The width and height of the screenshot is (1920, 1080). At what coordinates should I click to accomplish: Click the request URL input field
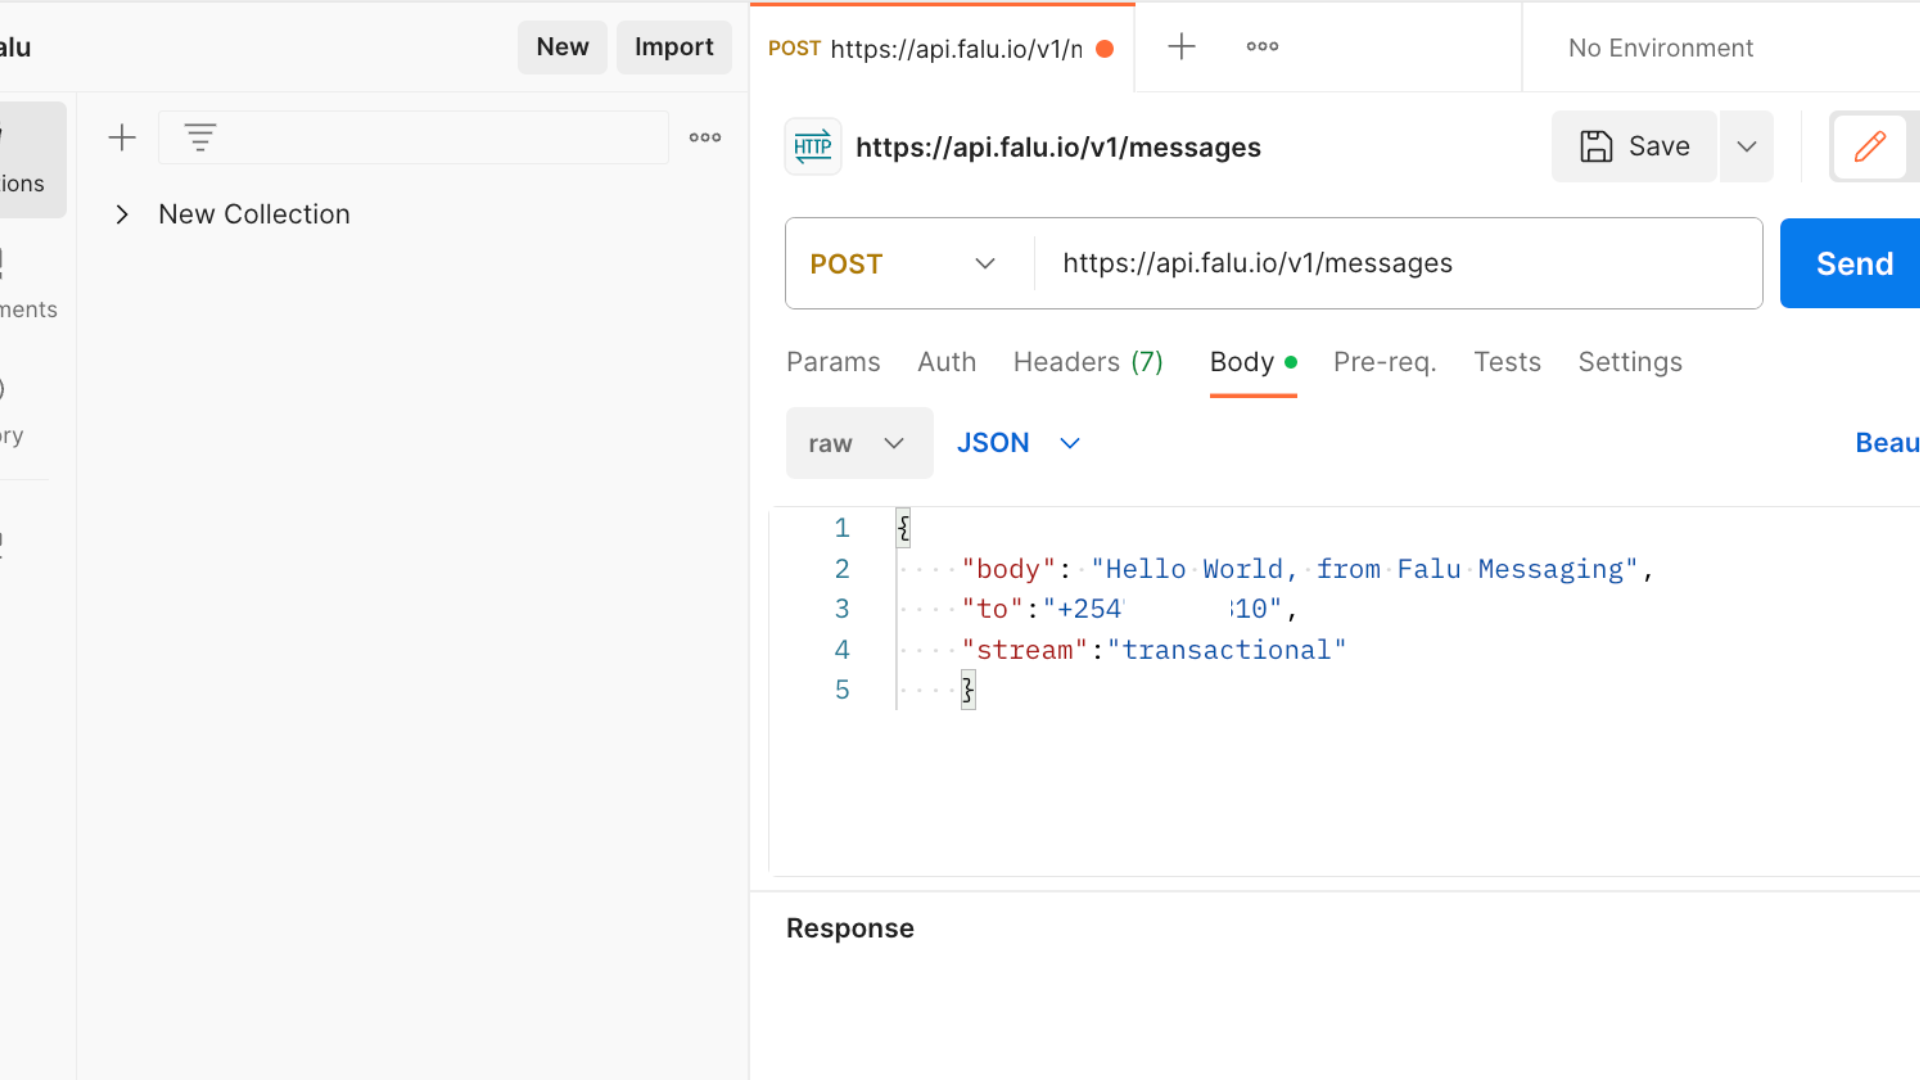click(1398, 264)
